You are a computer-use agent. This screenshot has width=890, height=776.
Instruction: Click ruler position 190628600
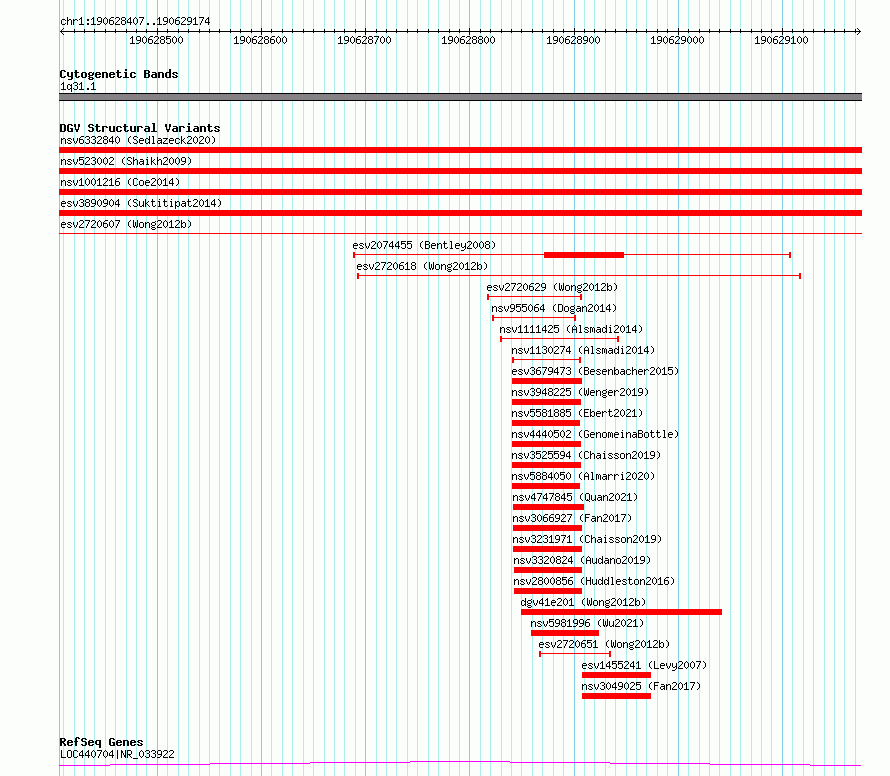260,40
